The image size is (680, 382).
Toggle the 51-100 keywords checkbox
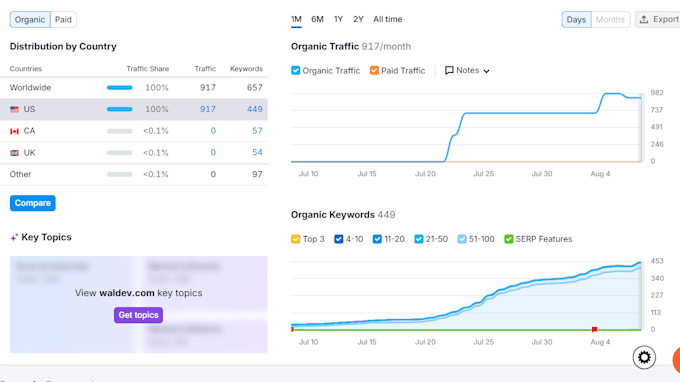(x=462, y=239)
